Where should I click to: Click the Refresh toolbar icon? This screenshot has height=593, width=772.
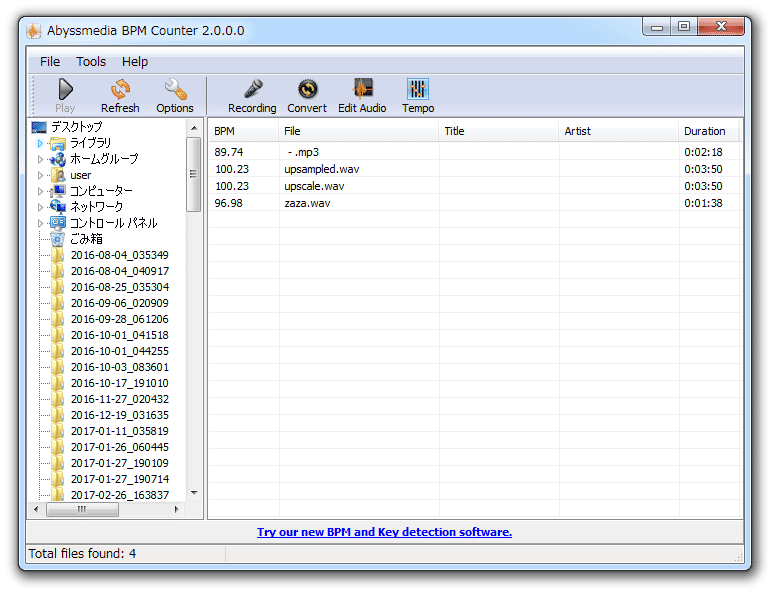coord(120,90)
